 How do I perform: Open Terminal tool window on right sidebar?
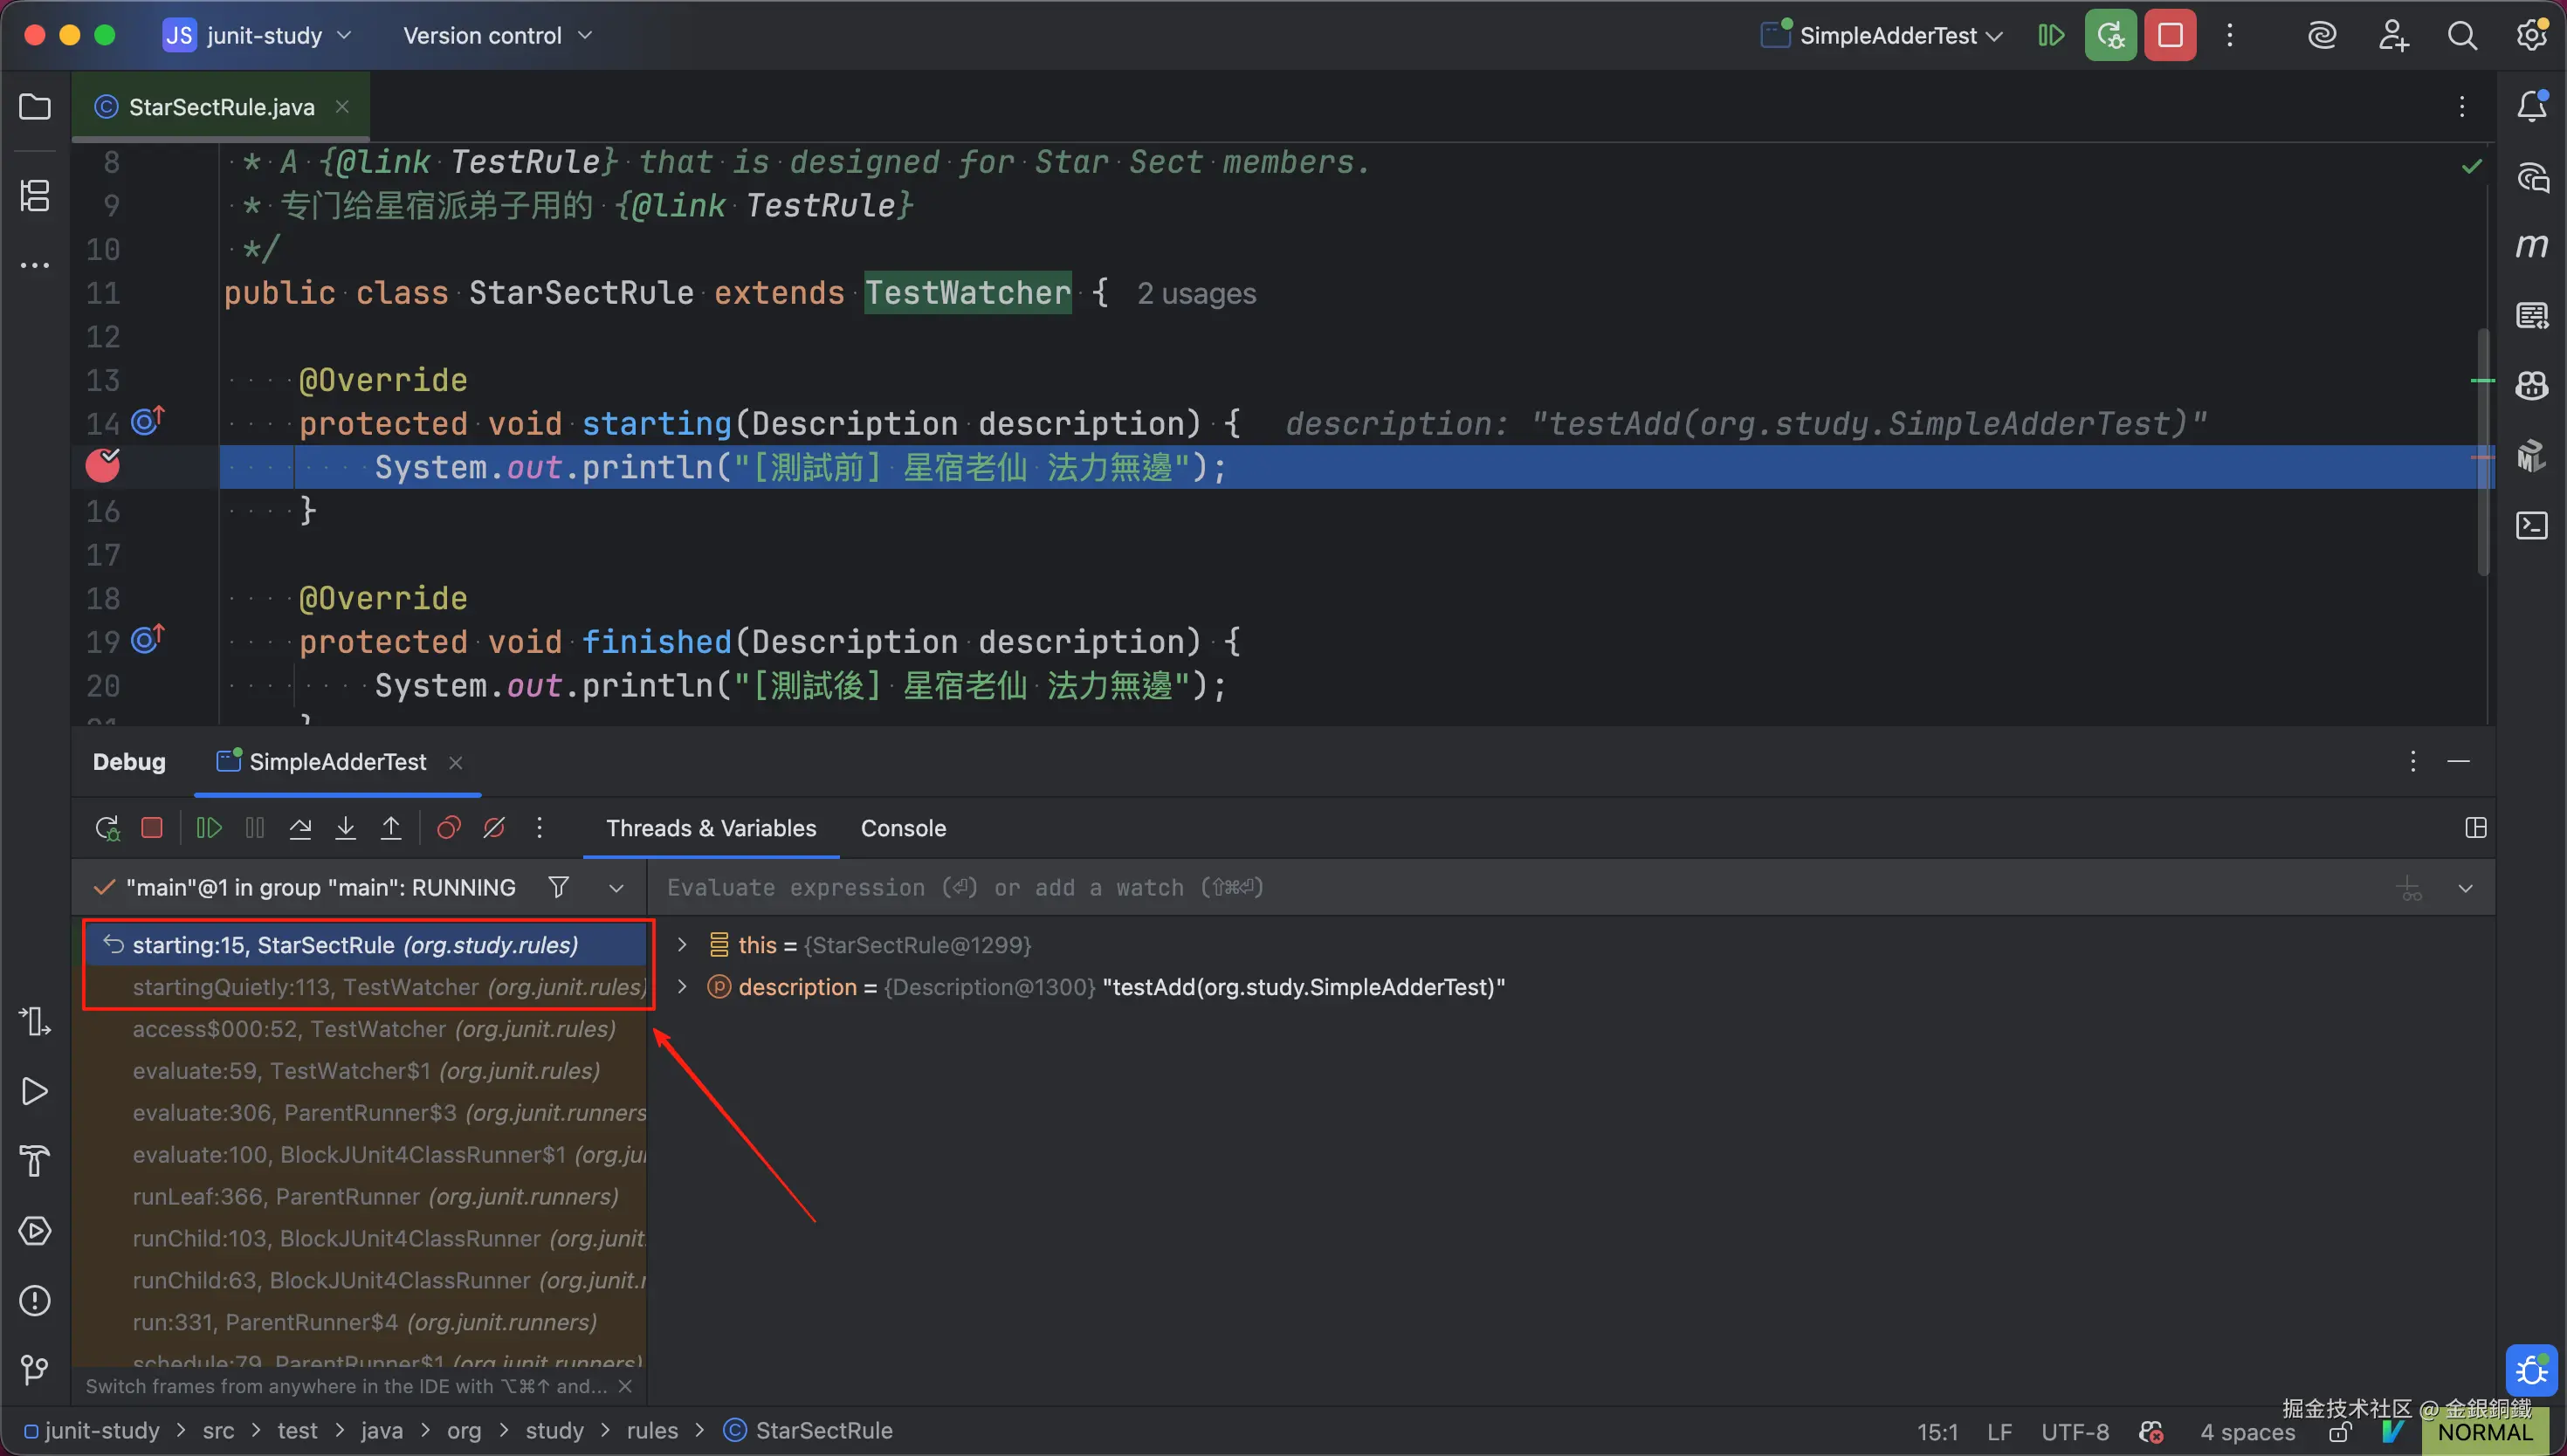click(2531, 526)
